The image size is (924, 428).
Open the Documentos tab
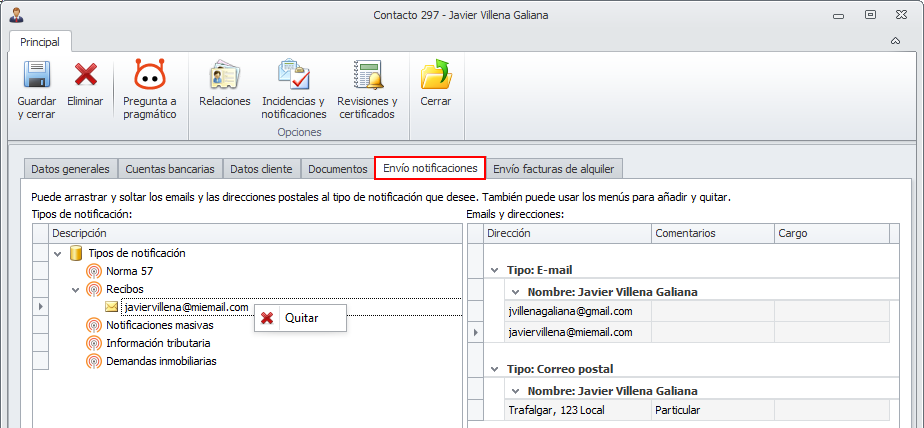click(338, 169)
